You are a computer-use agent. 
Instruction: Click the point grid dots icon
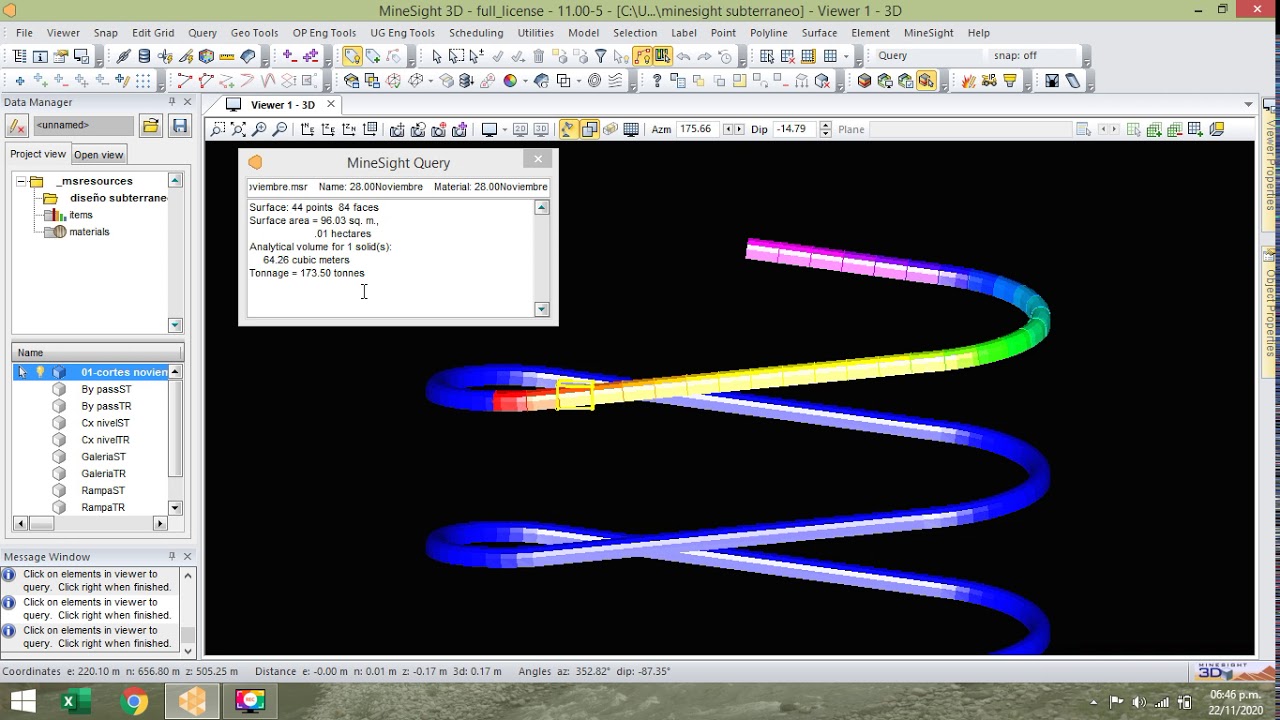click(x=143, y=81)
